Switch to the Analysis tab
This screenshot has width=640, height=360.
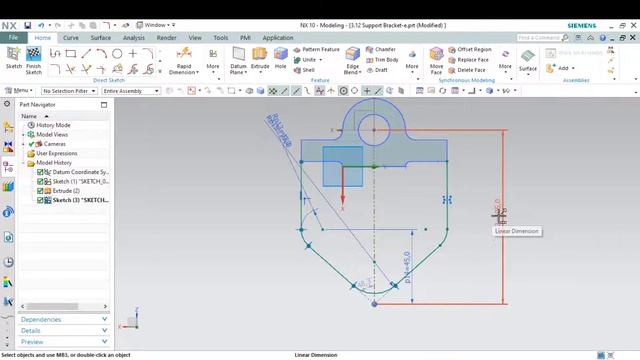pyautogui.click(x=134, y=38)
